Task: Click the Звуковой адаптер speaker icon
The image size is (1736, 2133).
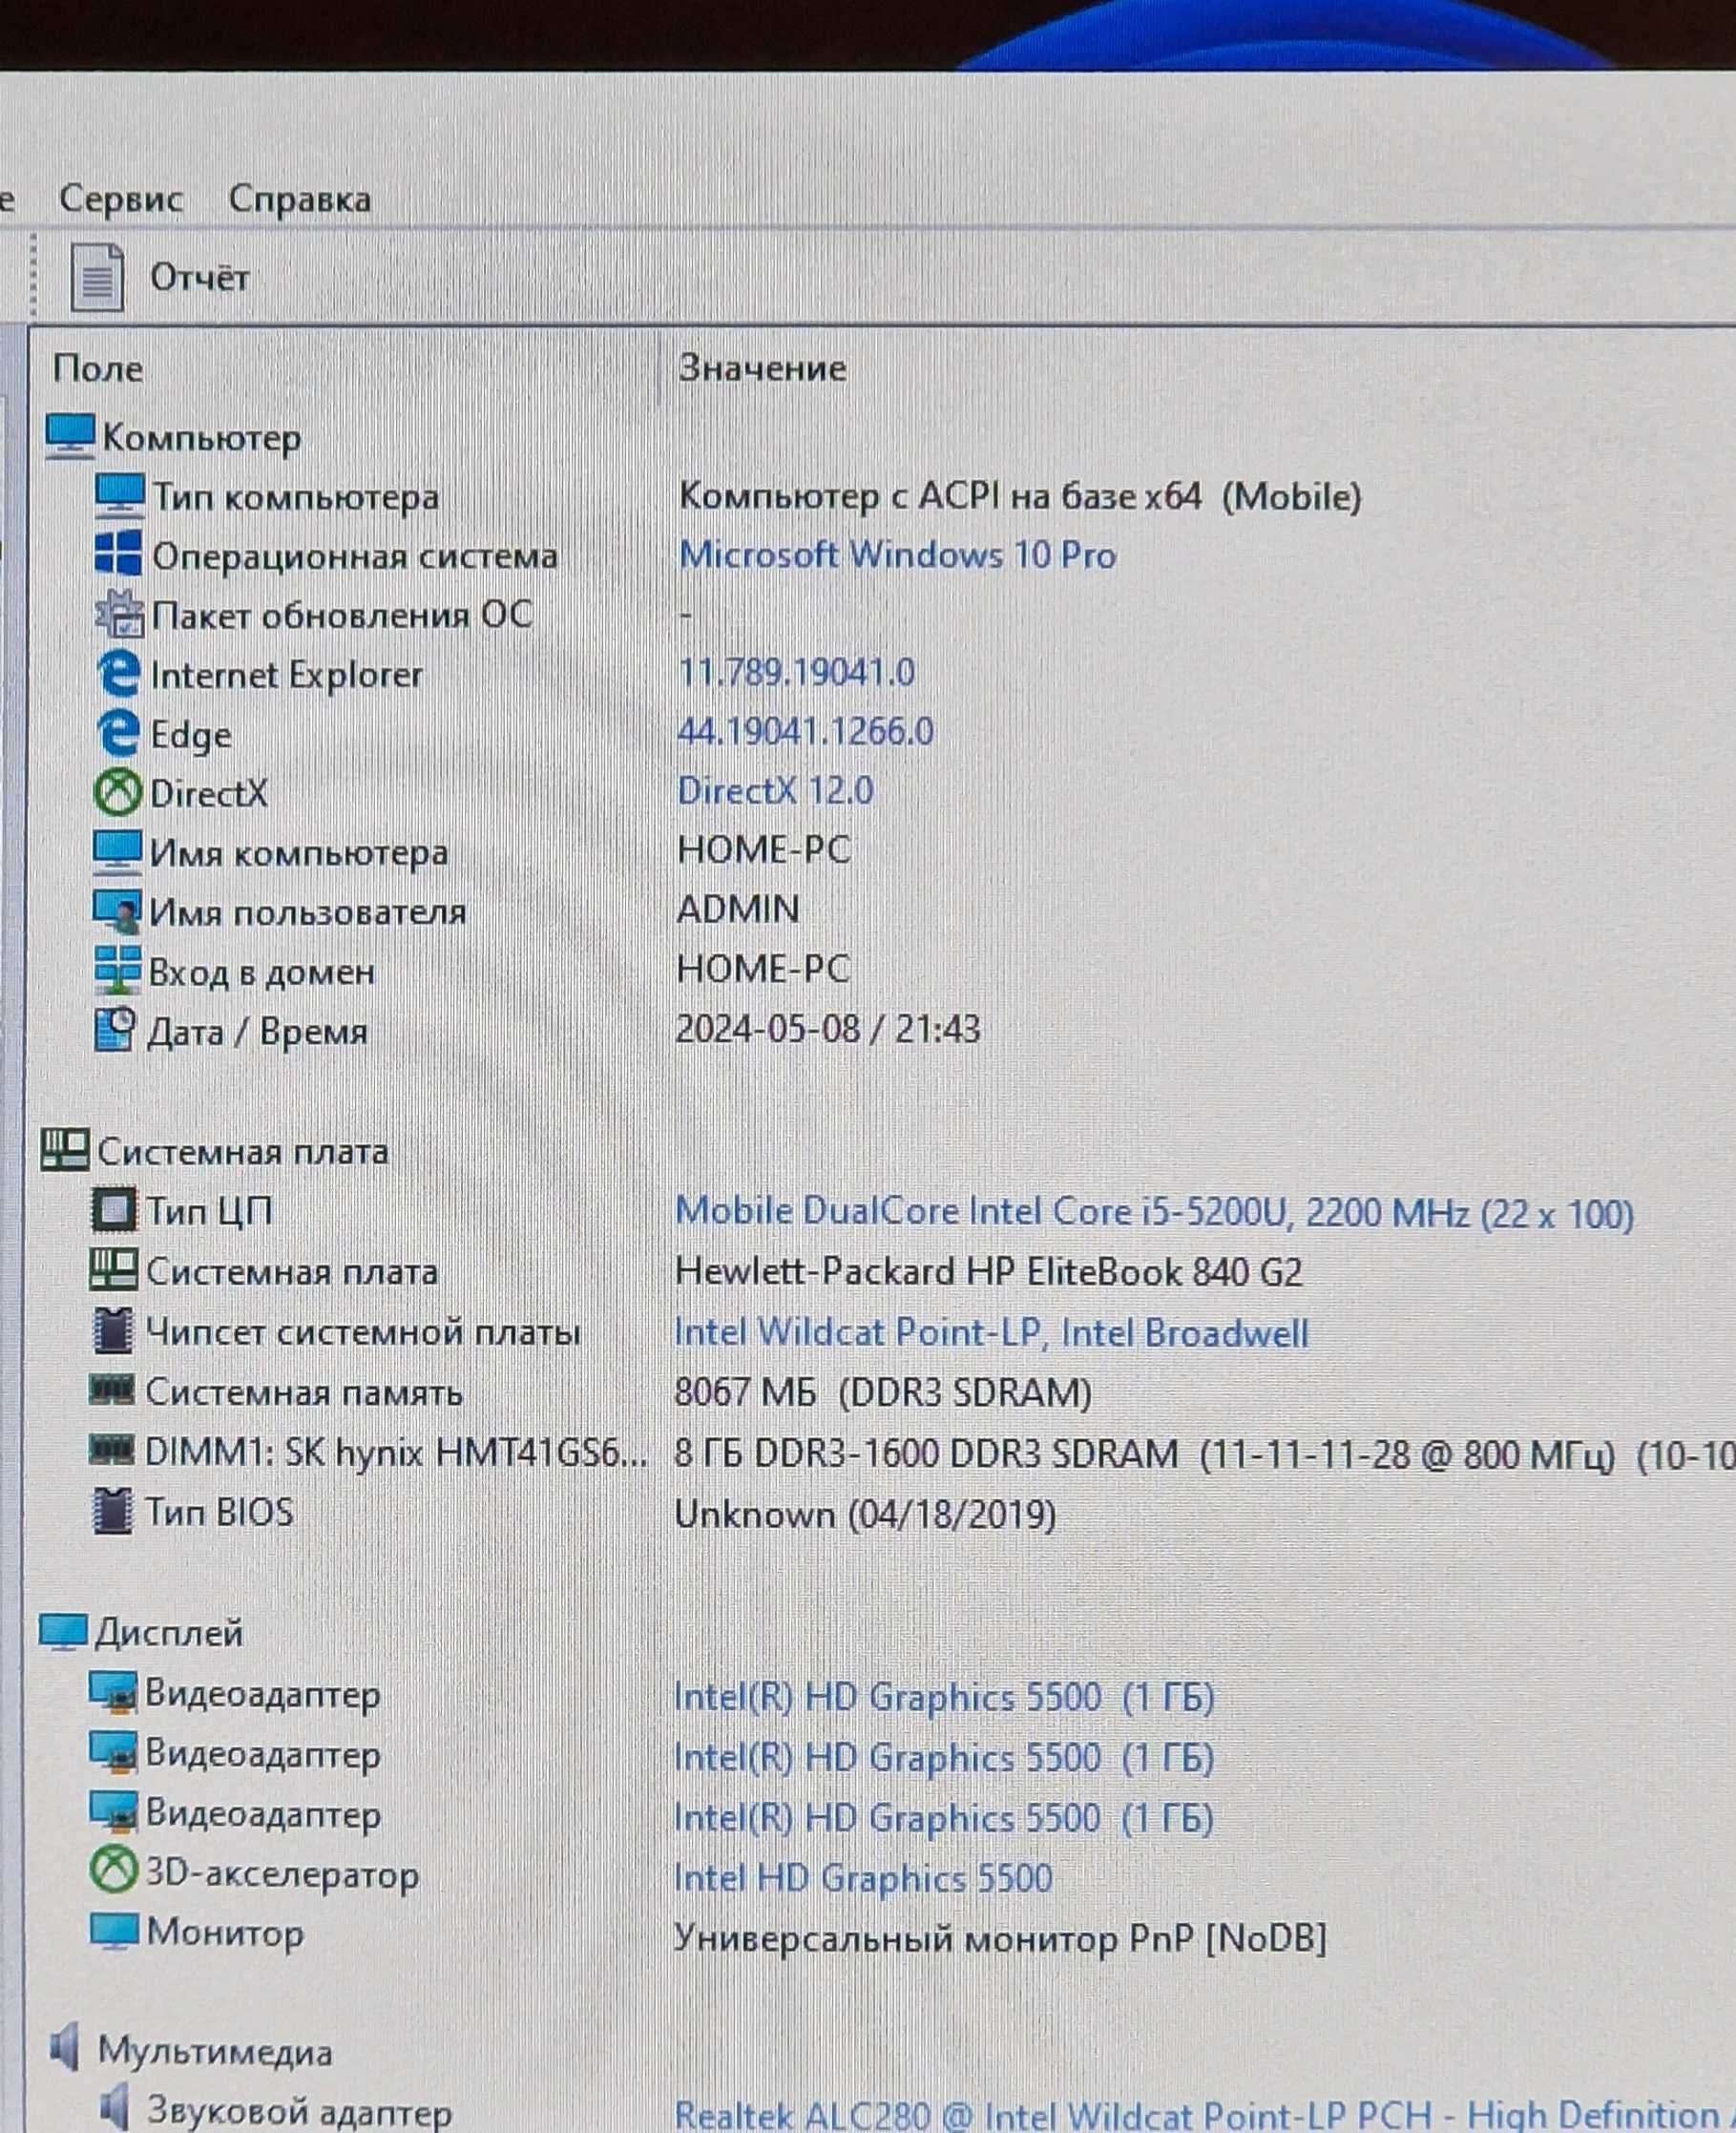Action: (114, 2107)
